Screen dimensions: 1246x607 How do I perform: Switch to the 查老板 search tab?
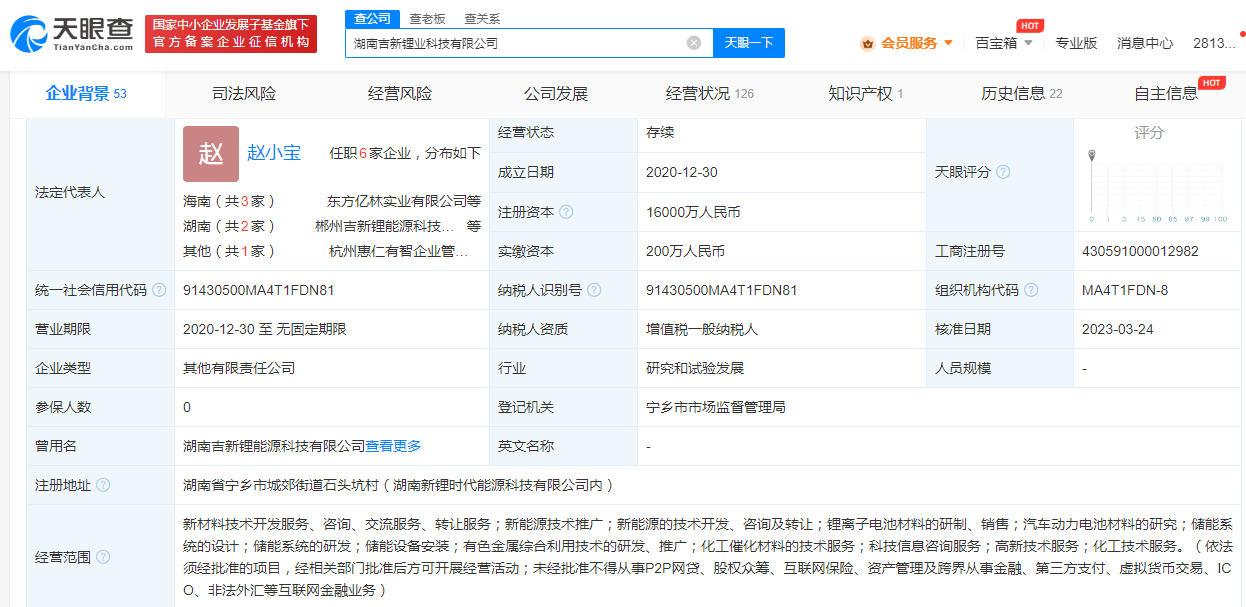pos(427,19)
